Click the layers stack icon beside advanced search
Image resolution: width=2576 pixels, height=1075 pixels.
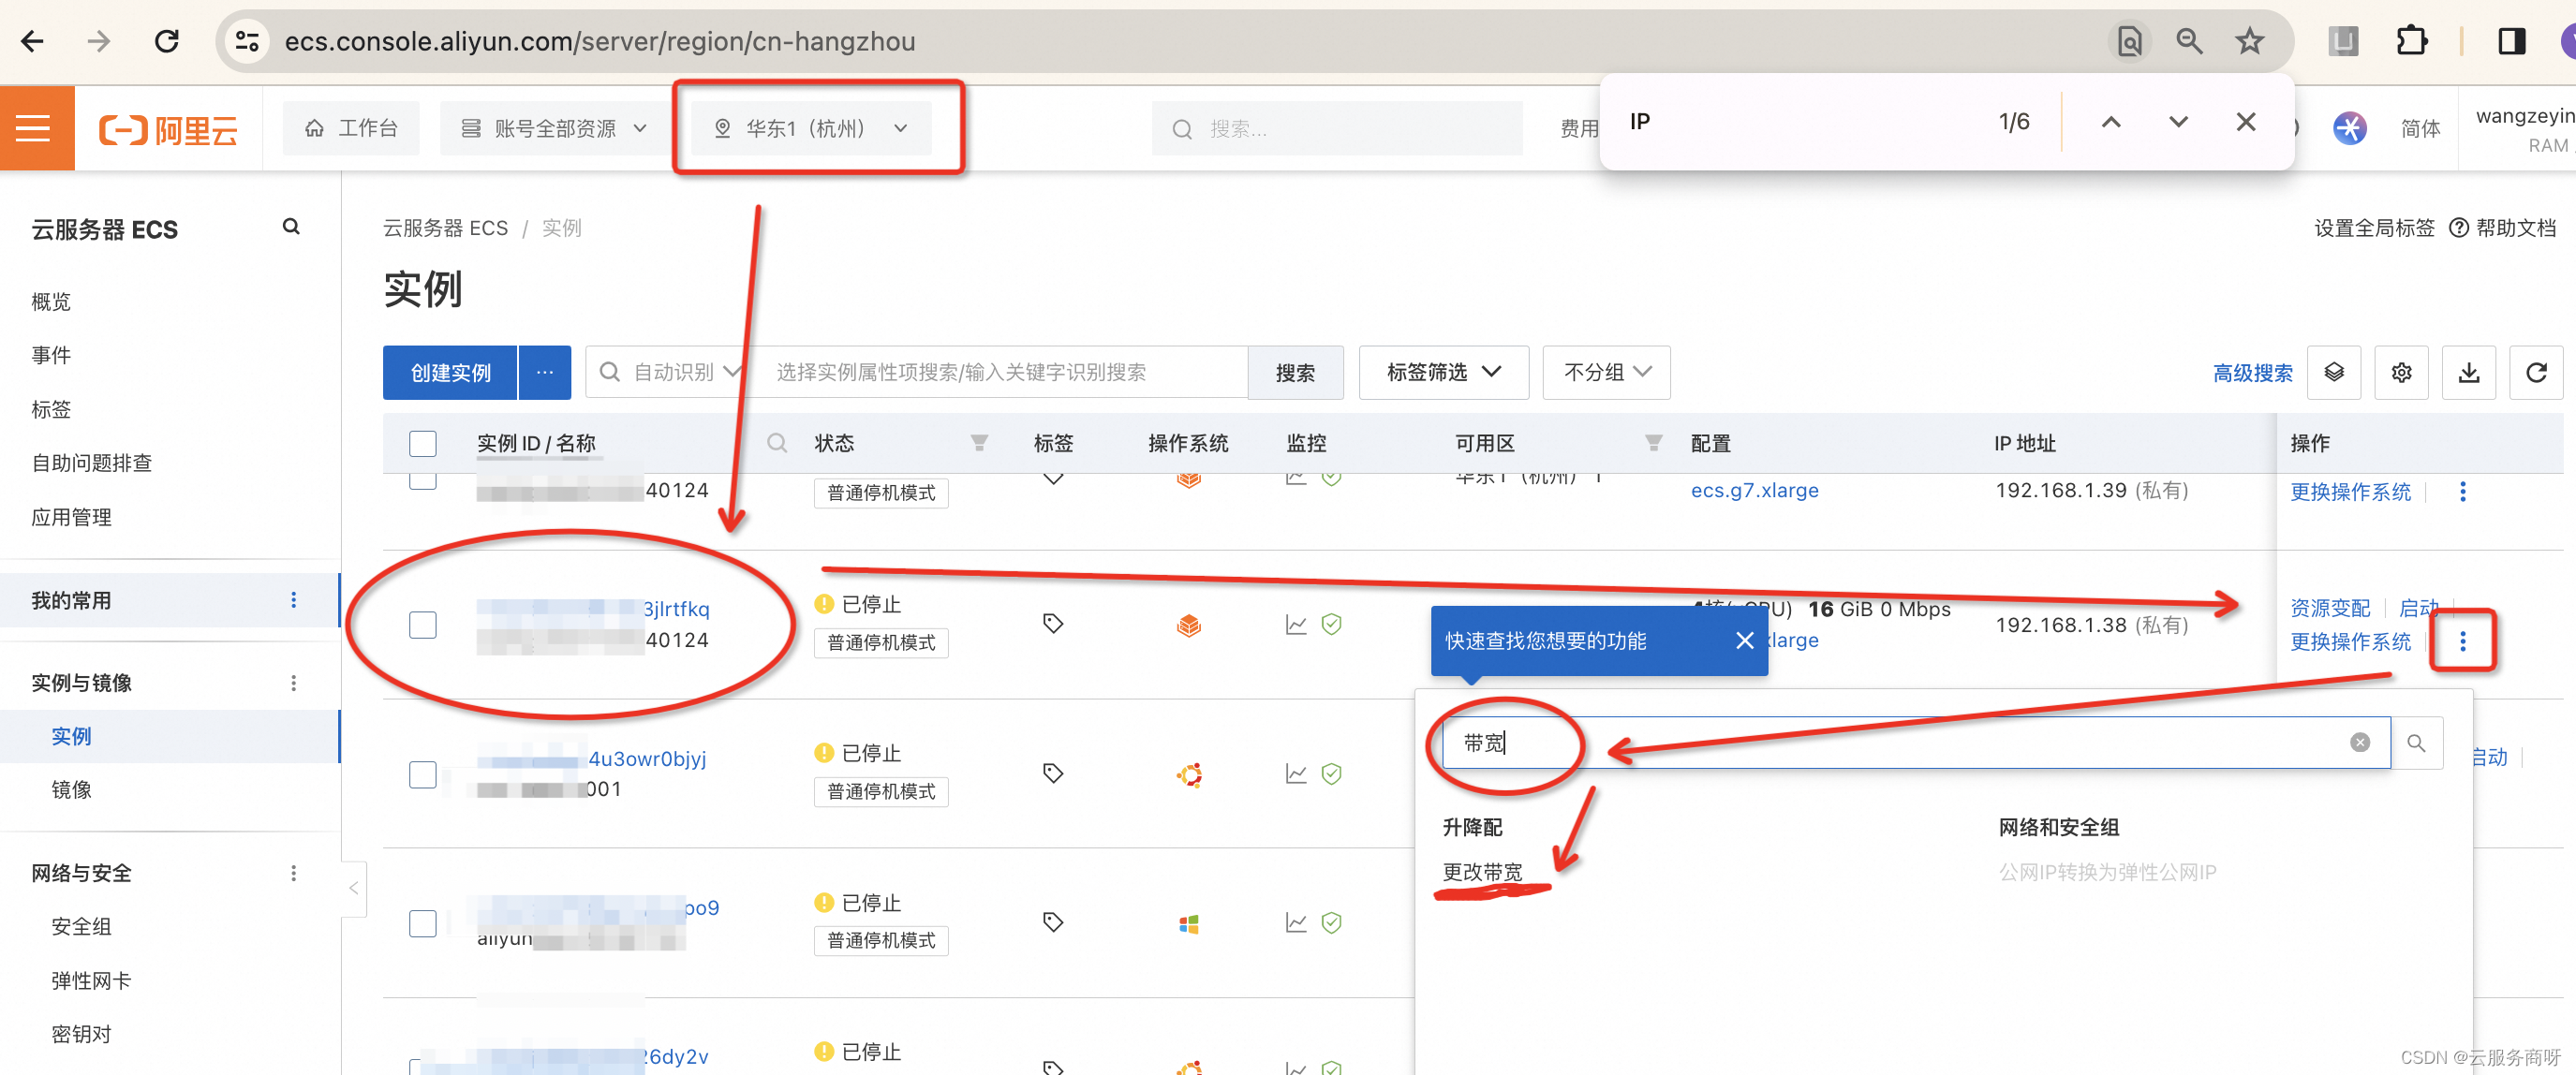click(x=2333, y=373)
